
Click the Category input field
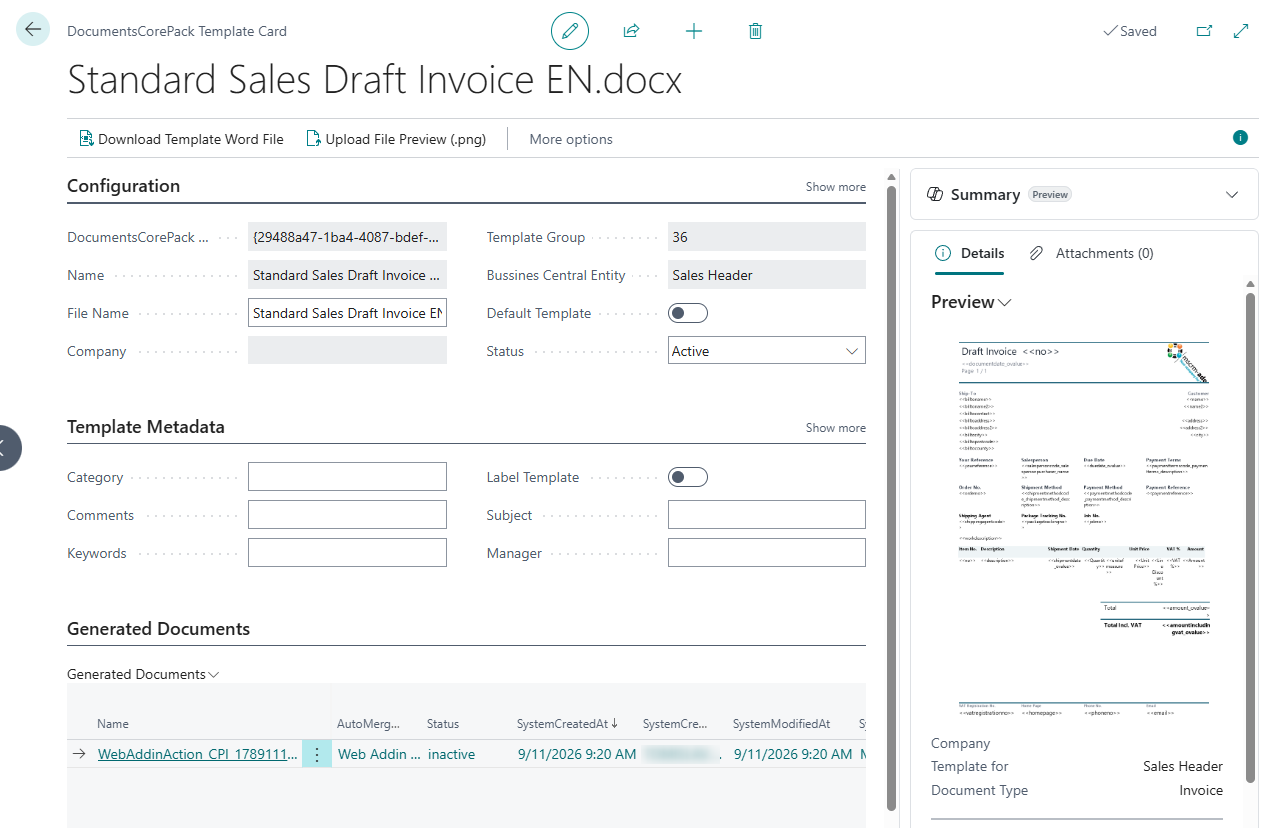347,477
